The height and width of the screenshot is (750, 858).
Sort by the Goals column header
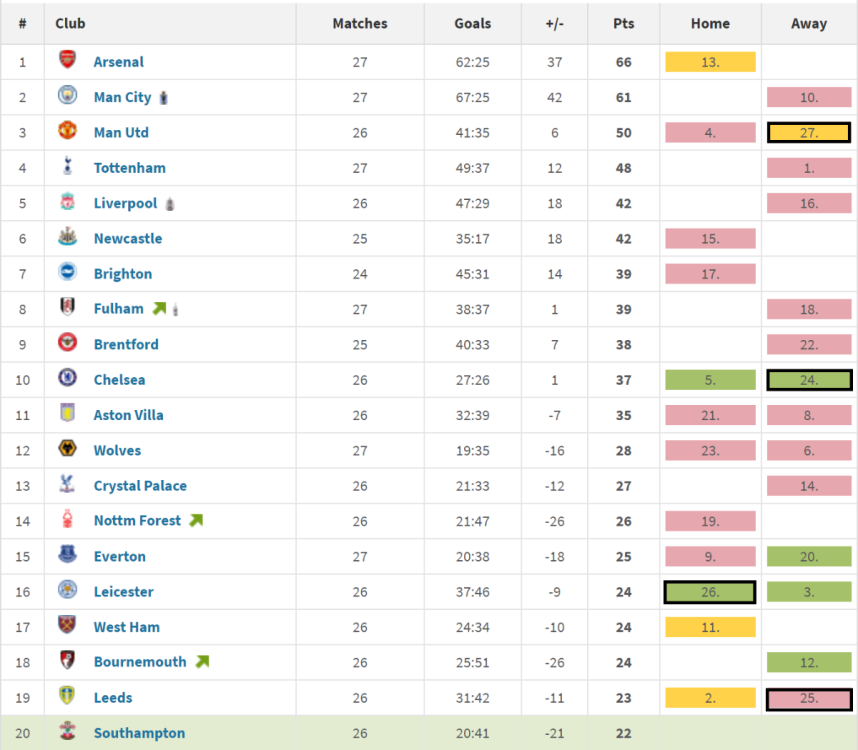pos(472,23)
